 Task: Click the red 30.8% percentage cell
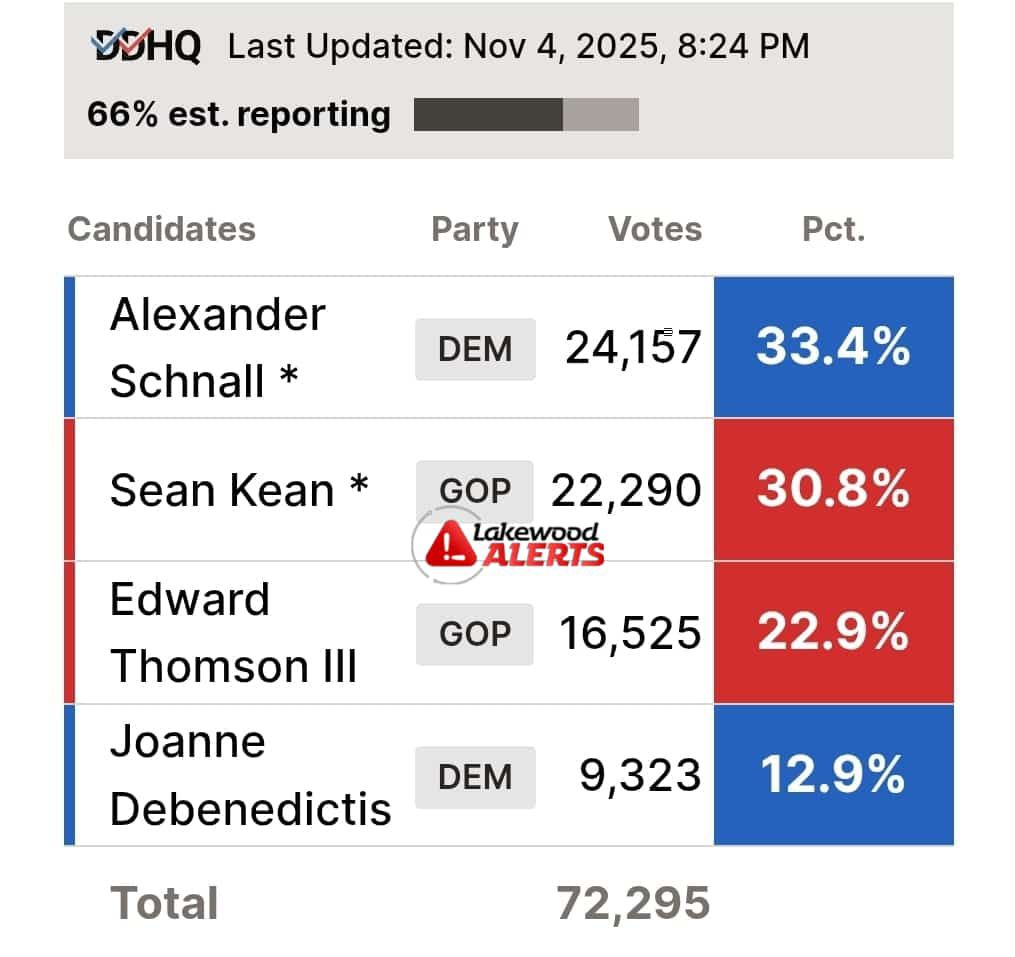coord(833,490)
